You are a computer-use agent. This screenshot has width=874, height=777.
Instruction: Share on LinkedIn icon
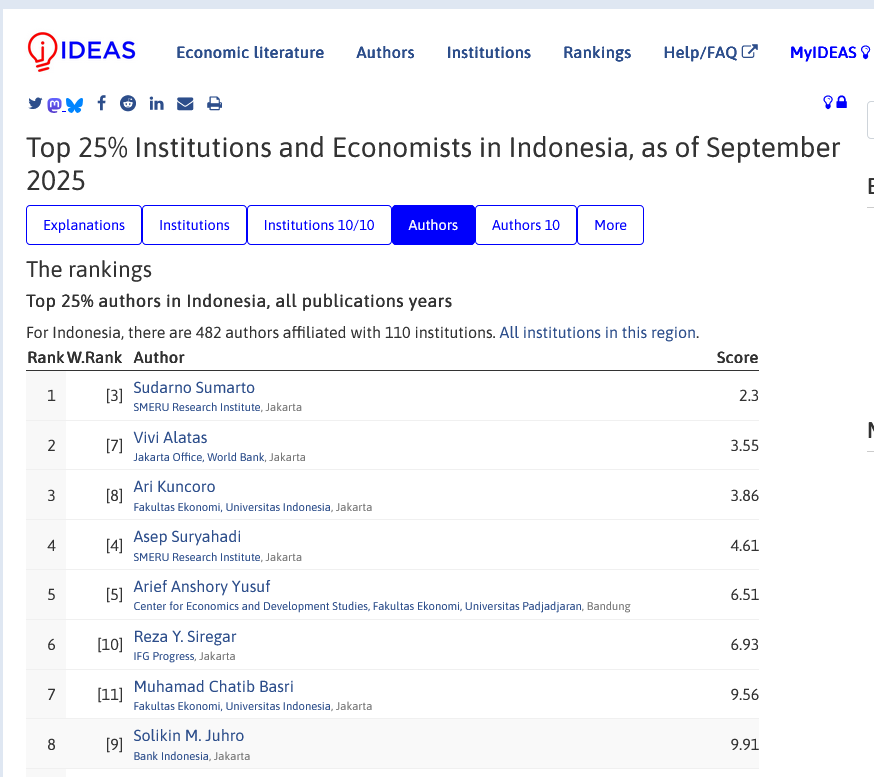click(157, 104)
